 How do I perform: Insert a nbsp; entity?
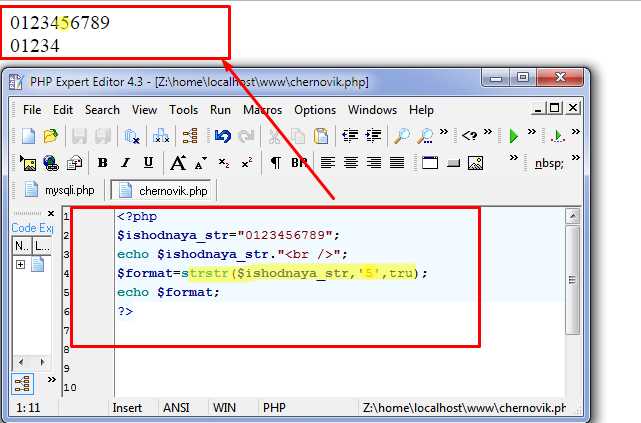549,163
